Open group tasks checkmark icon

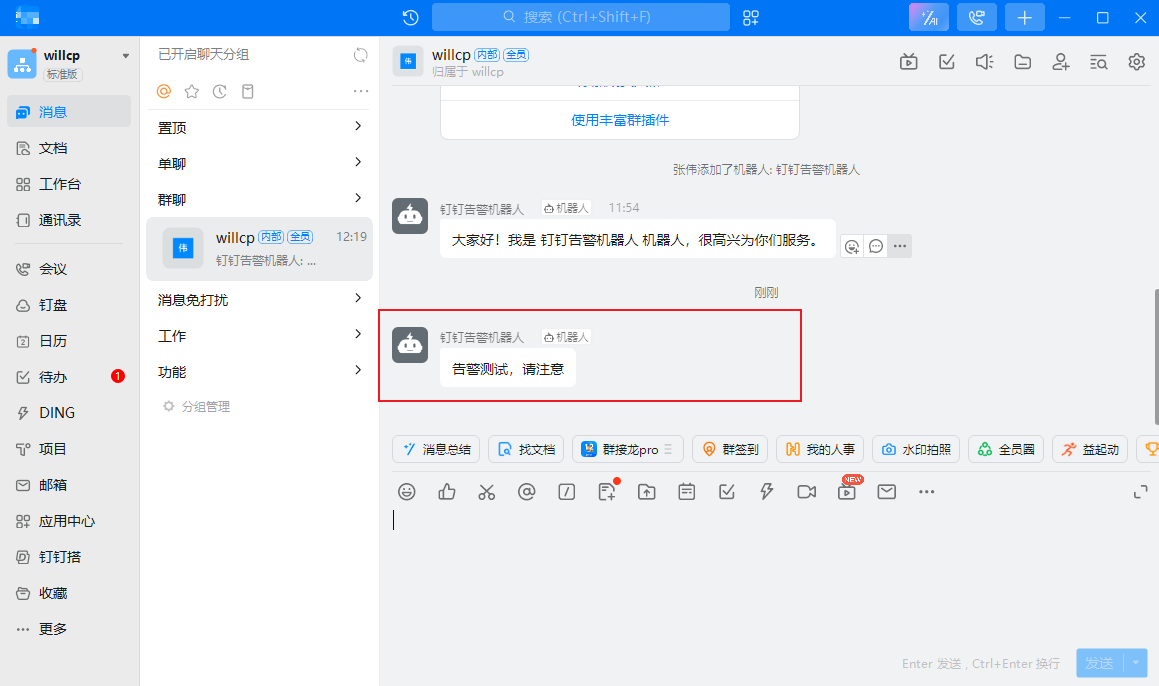tap(947, 62)
